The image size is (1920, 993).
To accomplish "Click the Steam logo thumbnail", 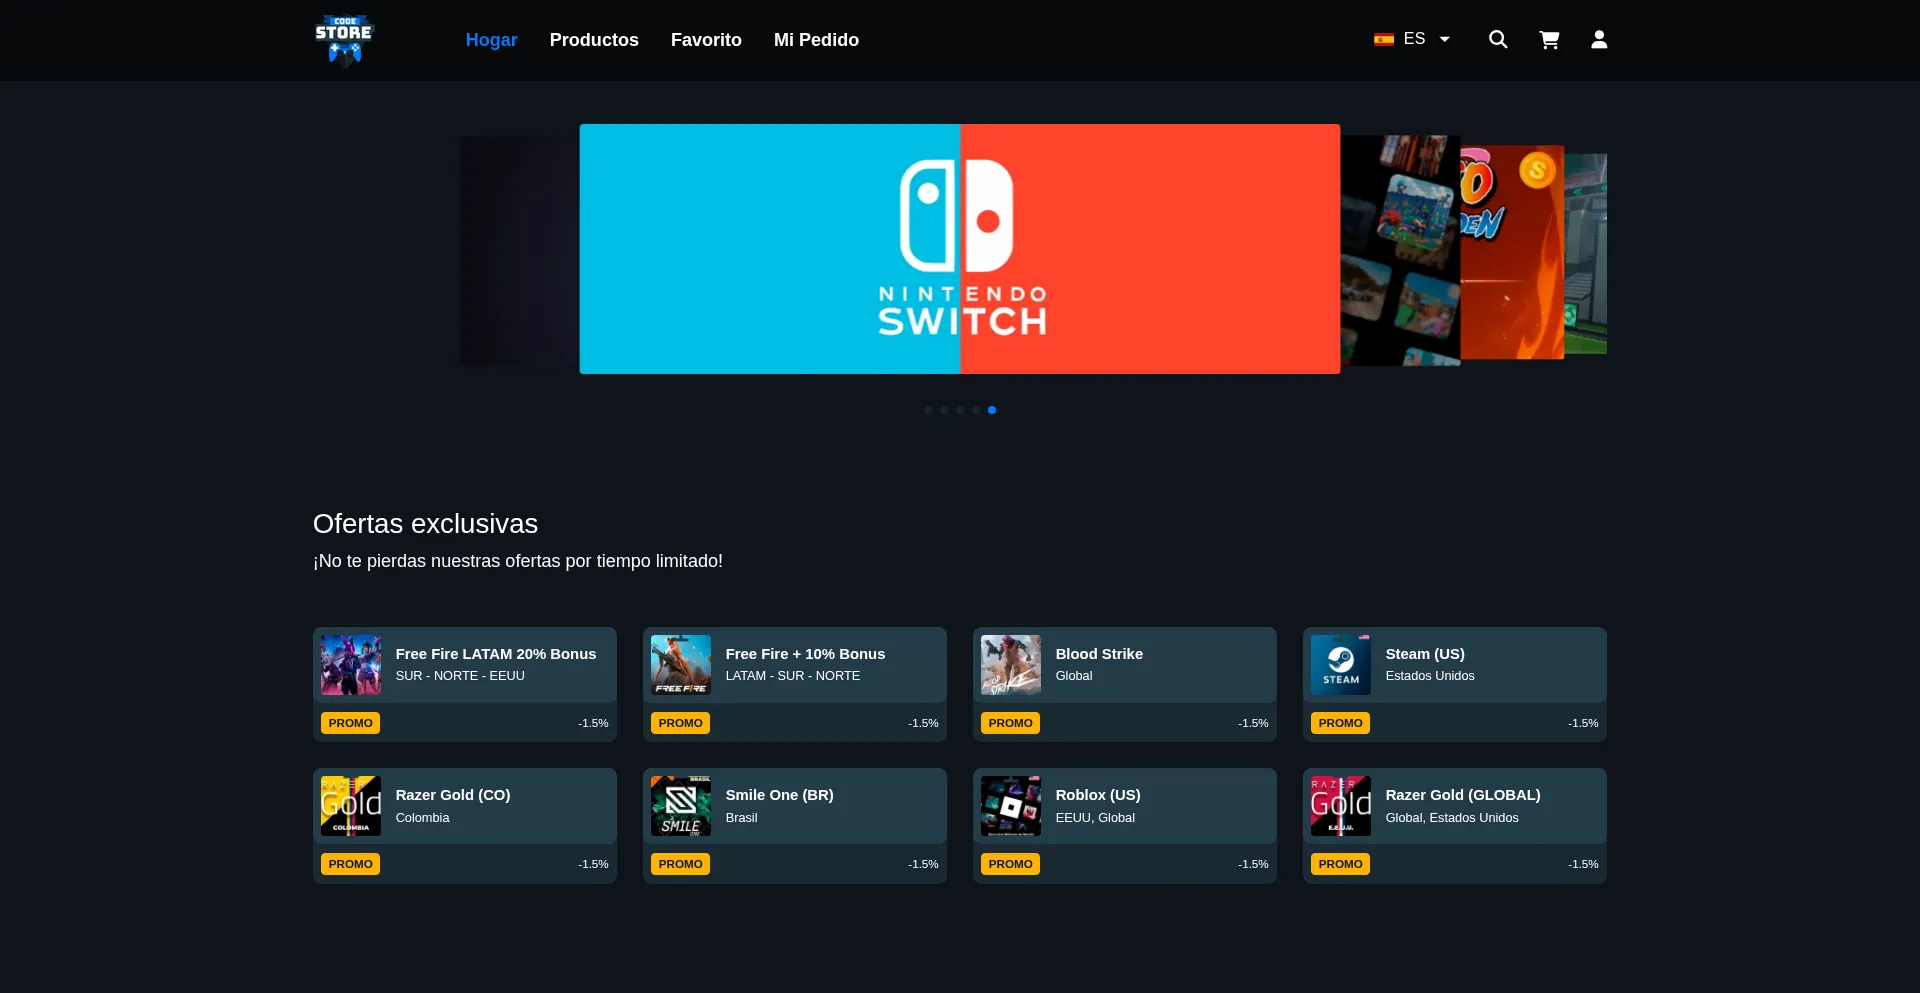I will [1341, 665].
